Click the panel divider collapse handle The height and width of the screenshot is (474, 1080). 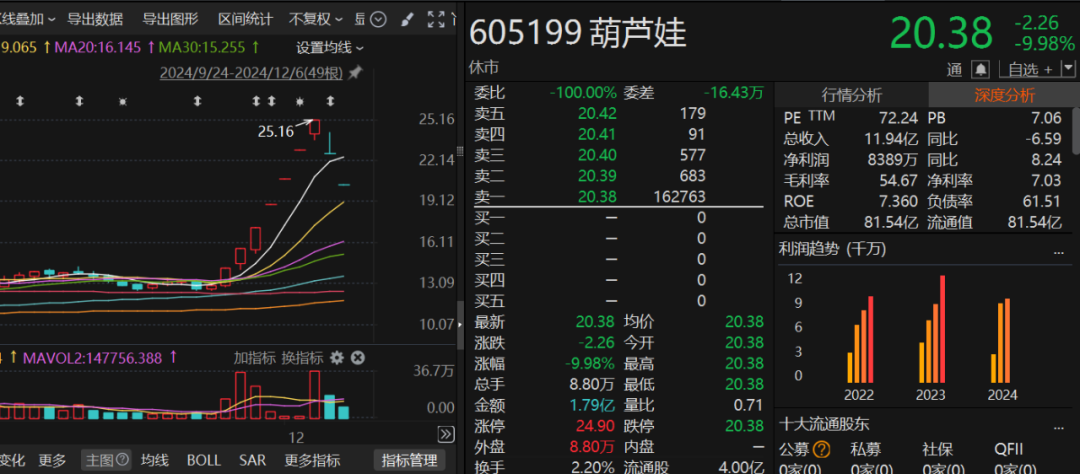coord(459,322)
